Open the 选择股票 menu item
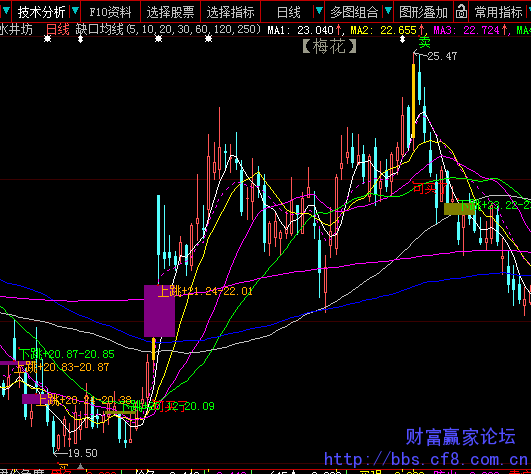Viewport: 531px width, 474px height. pos(170,13)
